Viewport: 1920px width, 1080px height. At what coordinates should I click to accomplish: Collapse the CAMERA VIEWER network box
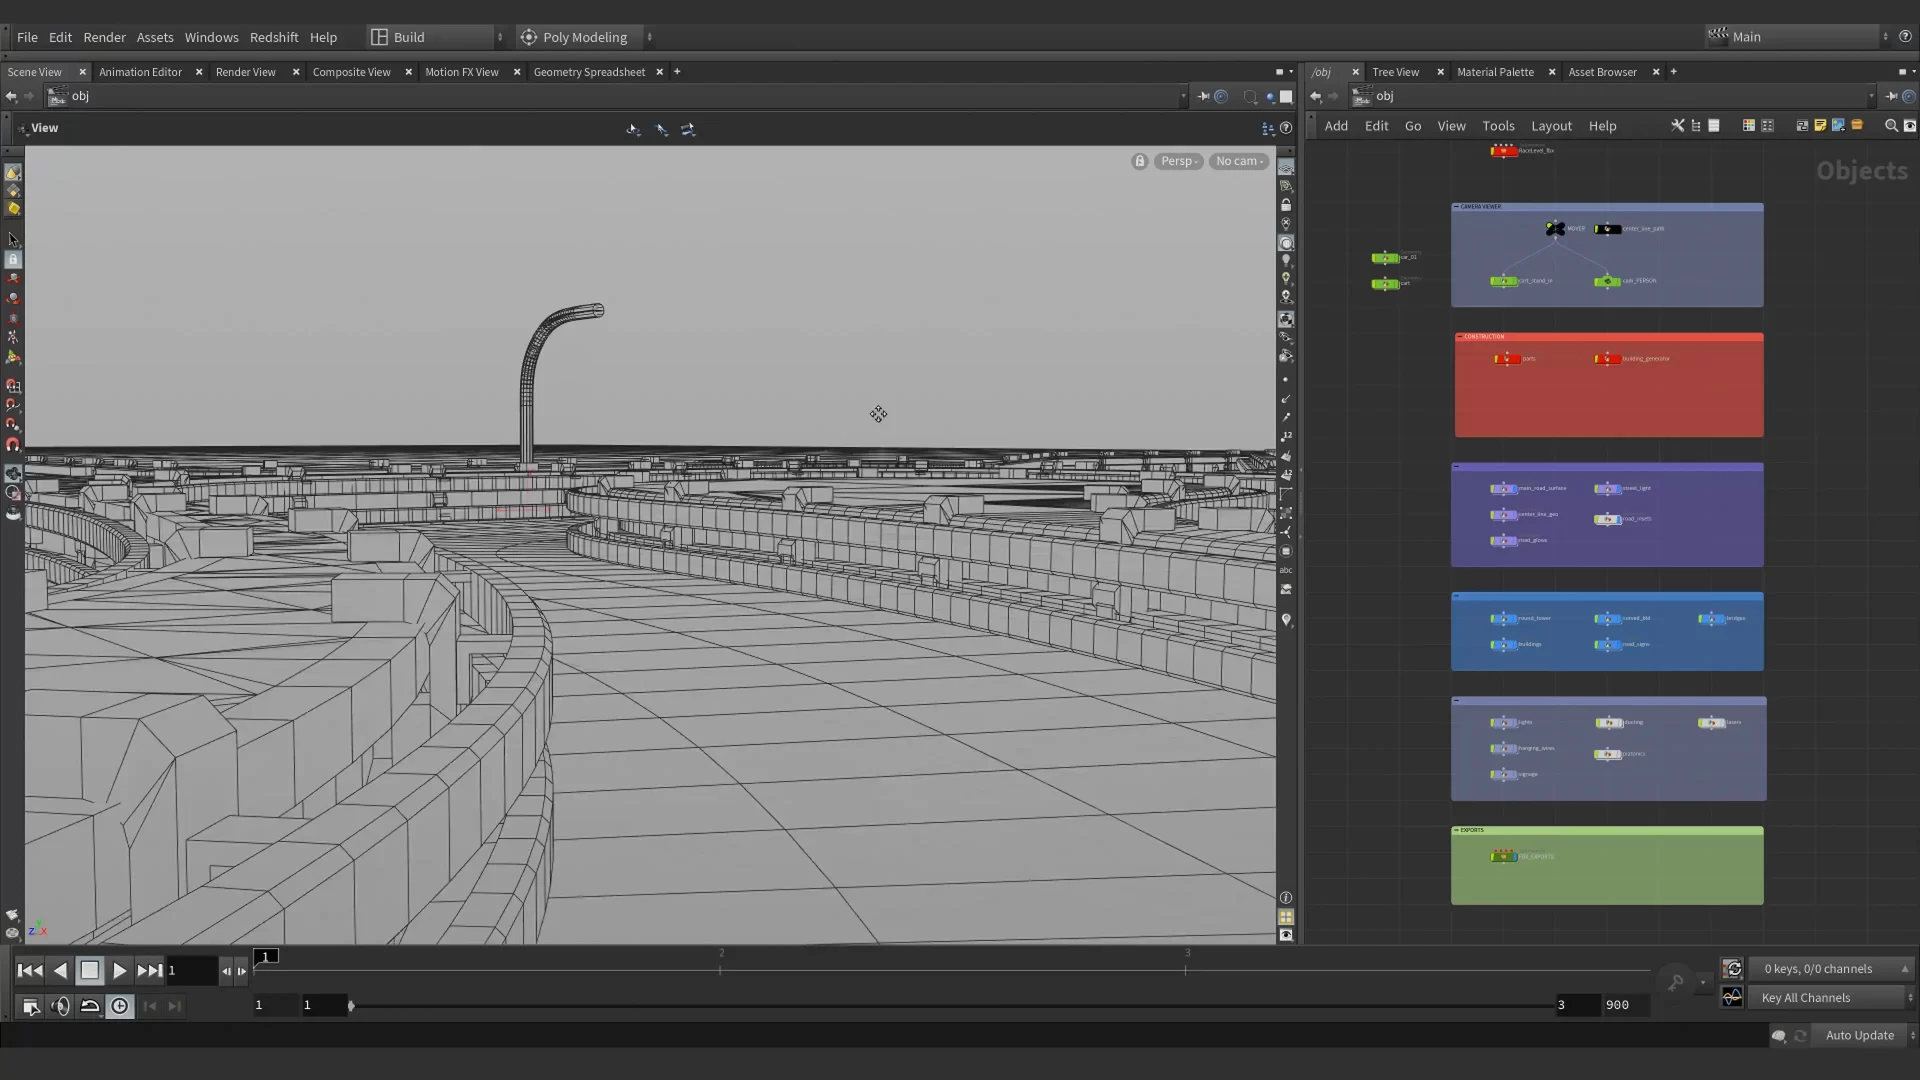click(x=1457, y=207)
